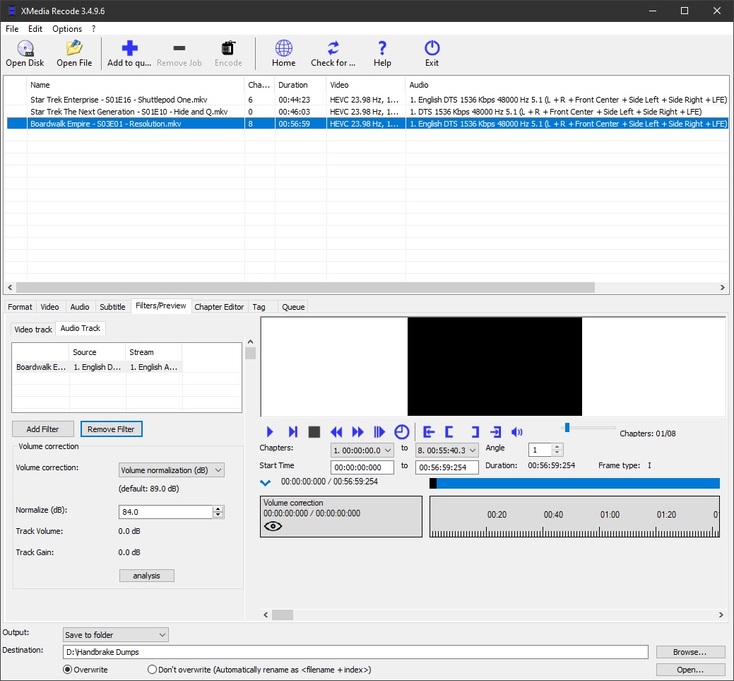Open the Help question mark icon

(382, 48)
